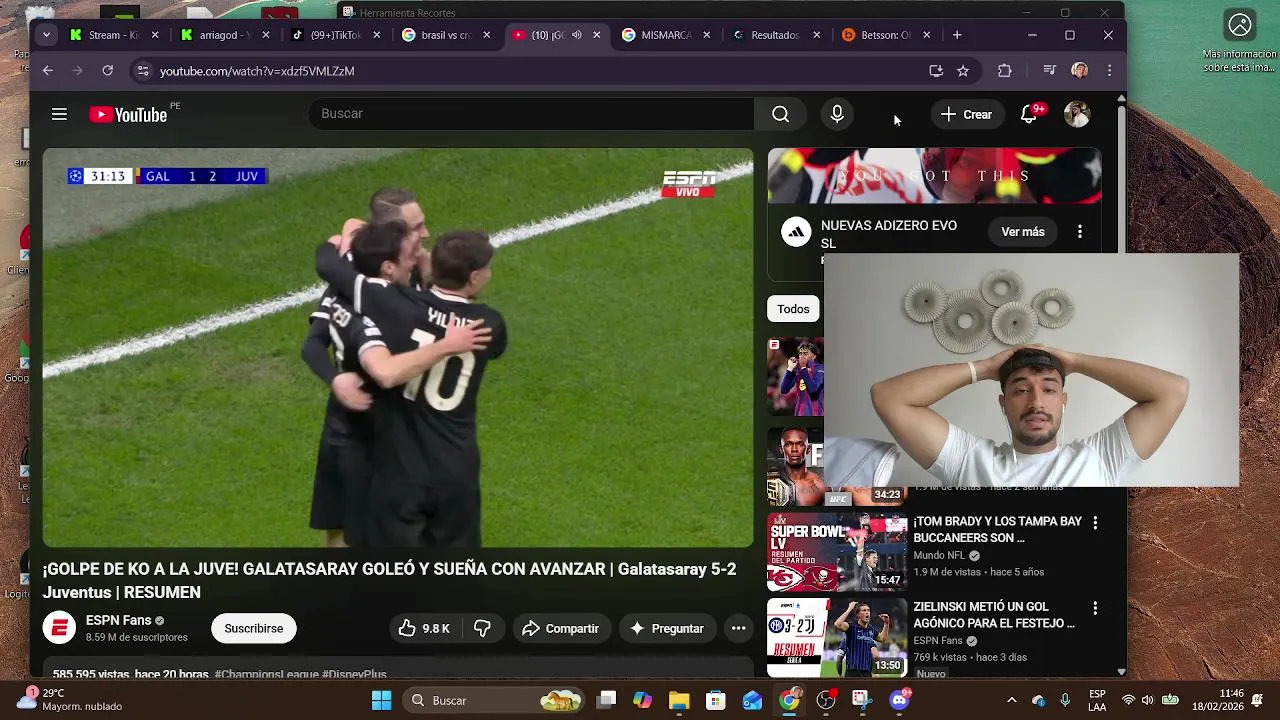Viewport: 1280px width, 720px height.
Task: Click the Crear button
Action: click(966, 114)
